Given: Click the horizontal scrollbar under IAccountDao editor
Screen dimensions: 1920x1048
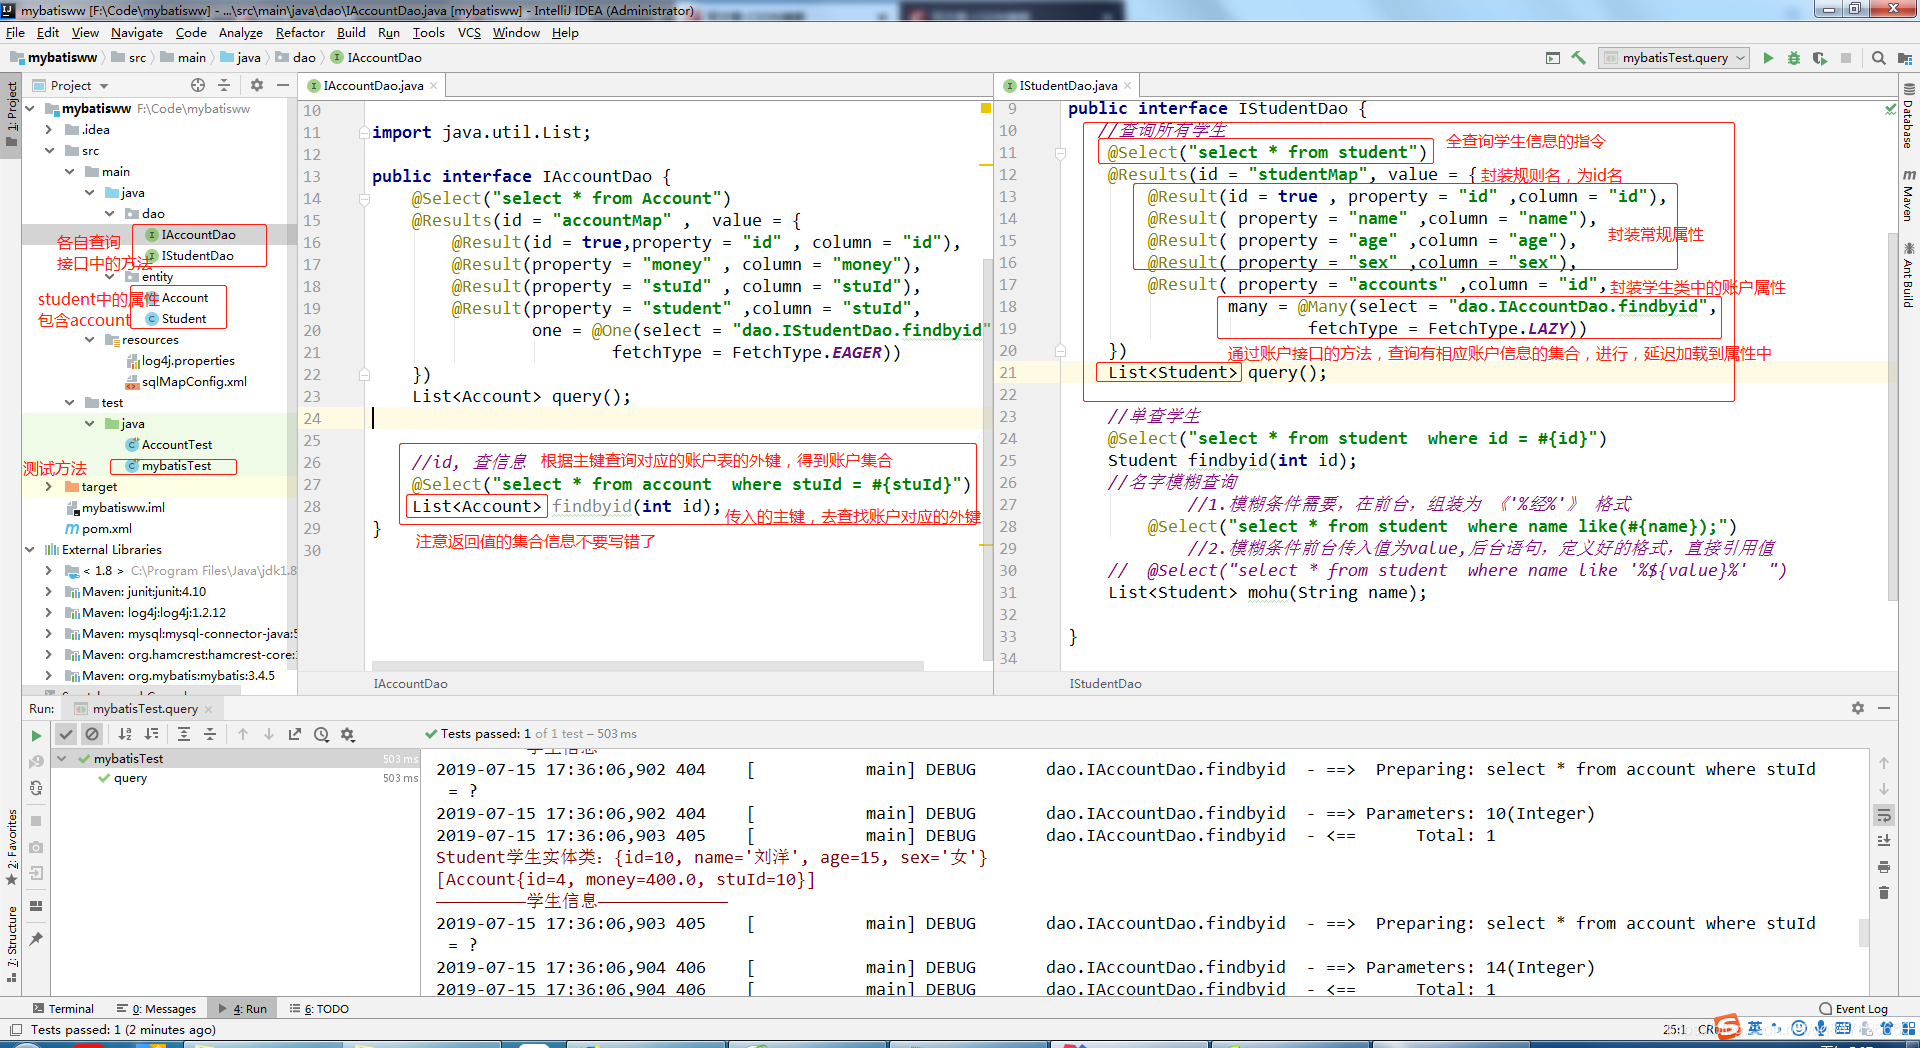Looking at the screenshot, I should [x=647, y=665].
